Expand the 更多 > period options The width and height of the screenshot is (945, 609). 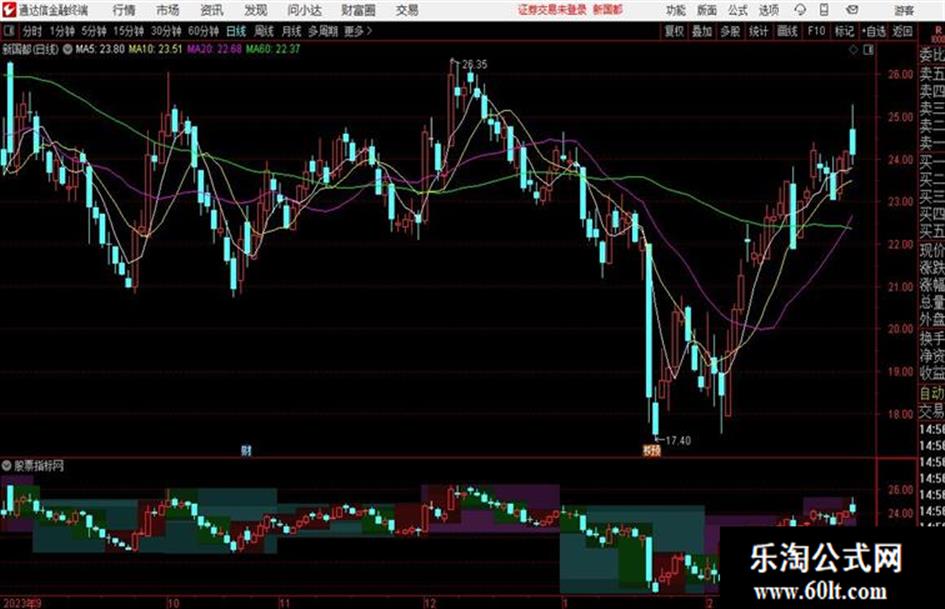358,31
